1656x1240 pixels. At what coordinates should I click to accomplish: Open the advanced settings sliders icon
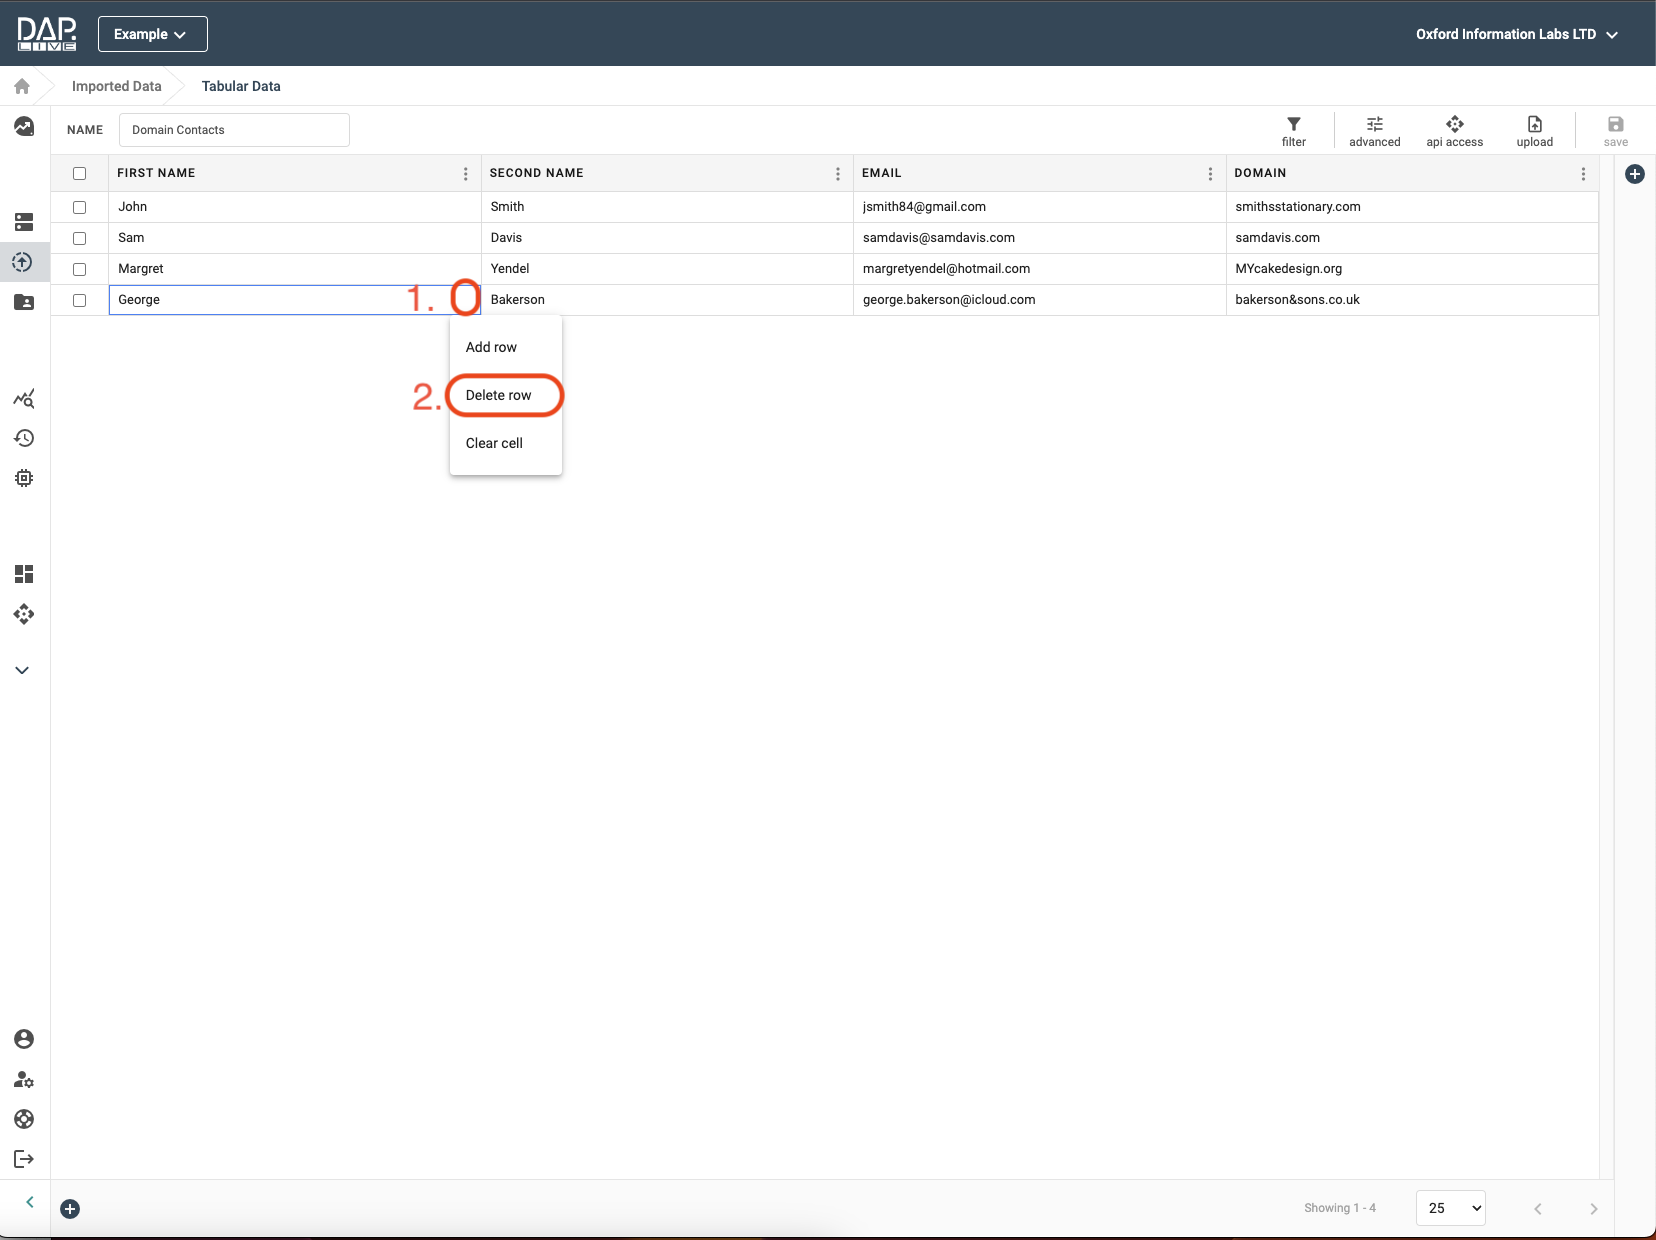[1374, 125]
